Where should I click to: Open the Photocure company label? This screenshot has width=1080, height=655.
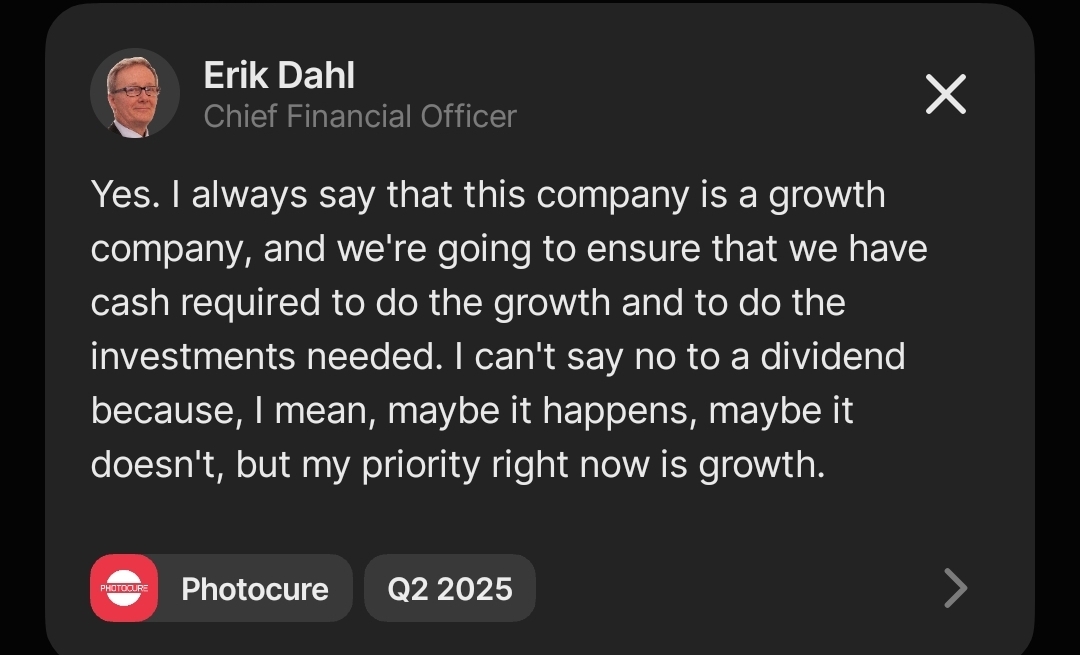coord(255,589)
